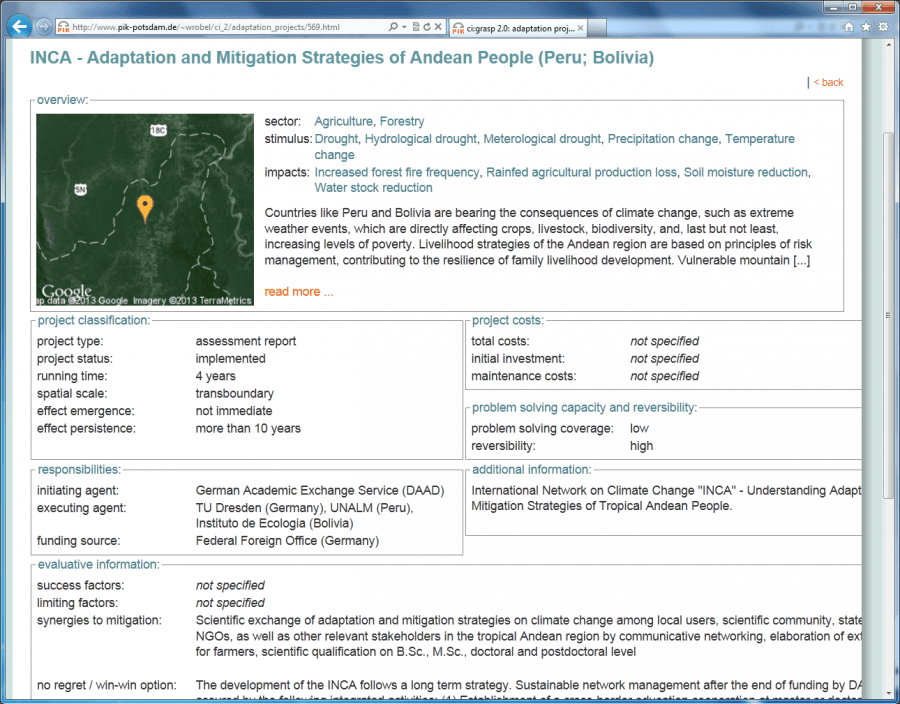Open the Forestry sector link
The image size is (900, 704).
(x=402, y=122)
